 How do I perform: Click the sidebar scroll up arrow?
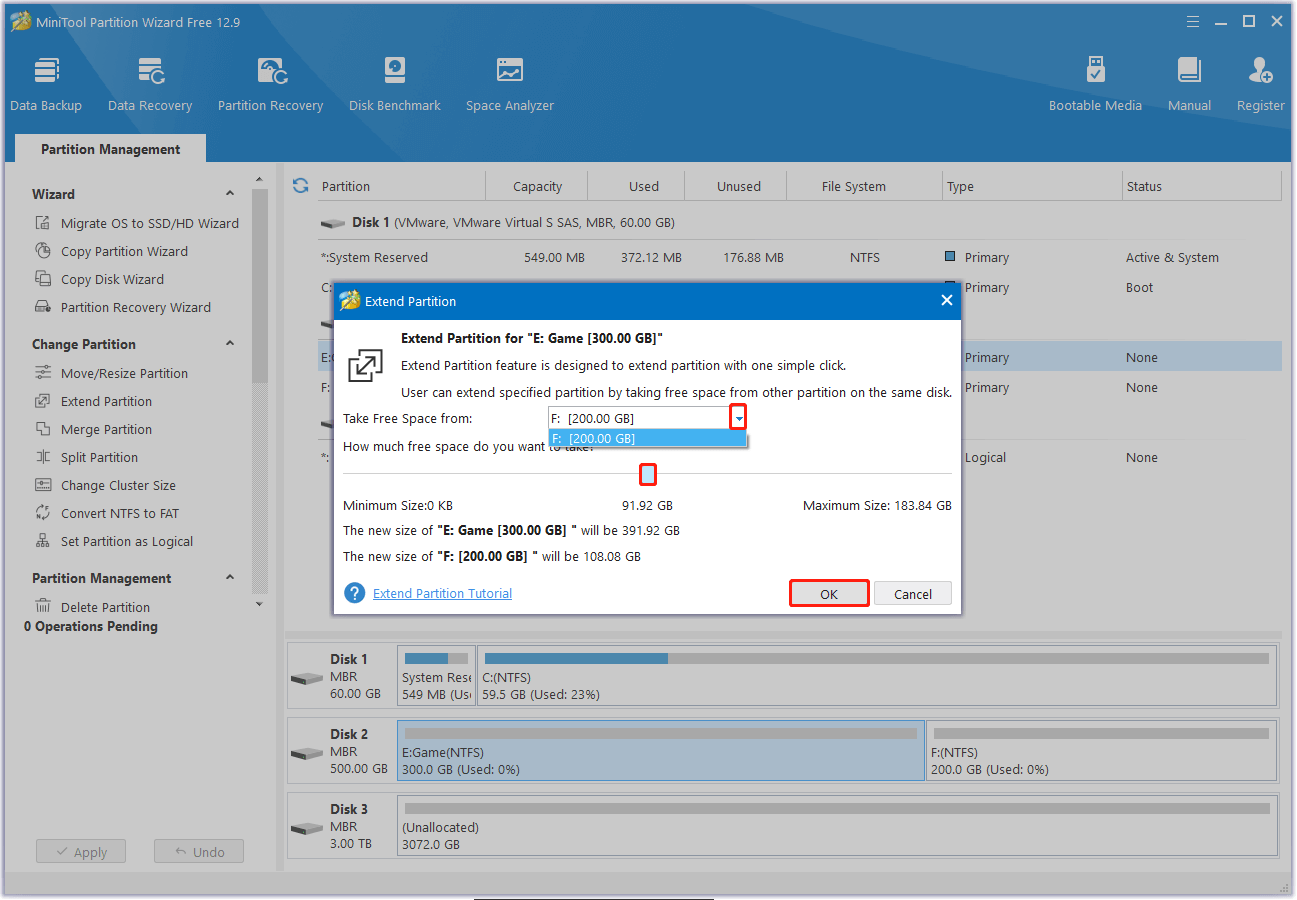click(260, 182)
